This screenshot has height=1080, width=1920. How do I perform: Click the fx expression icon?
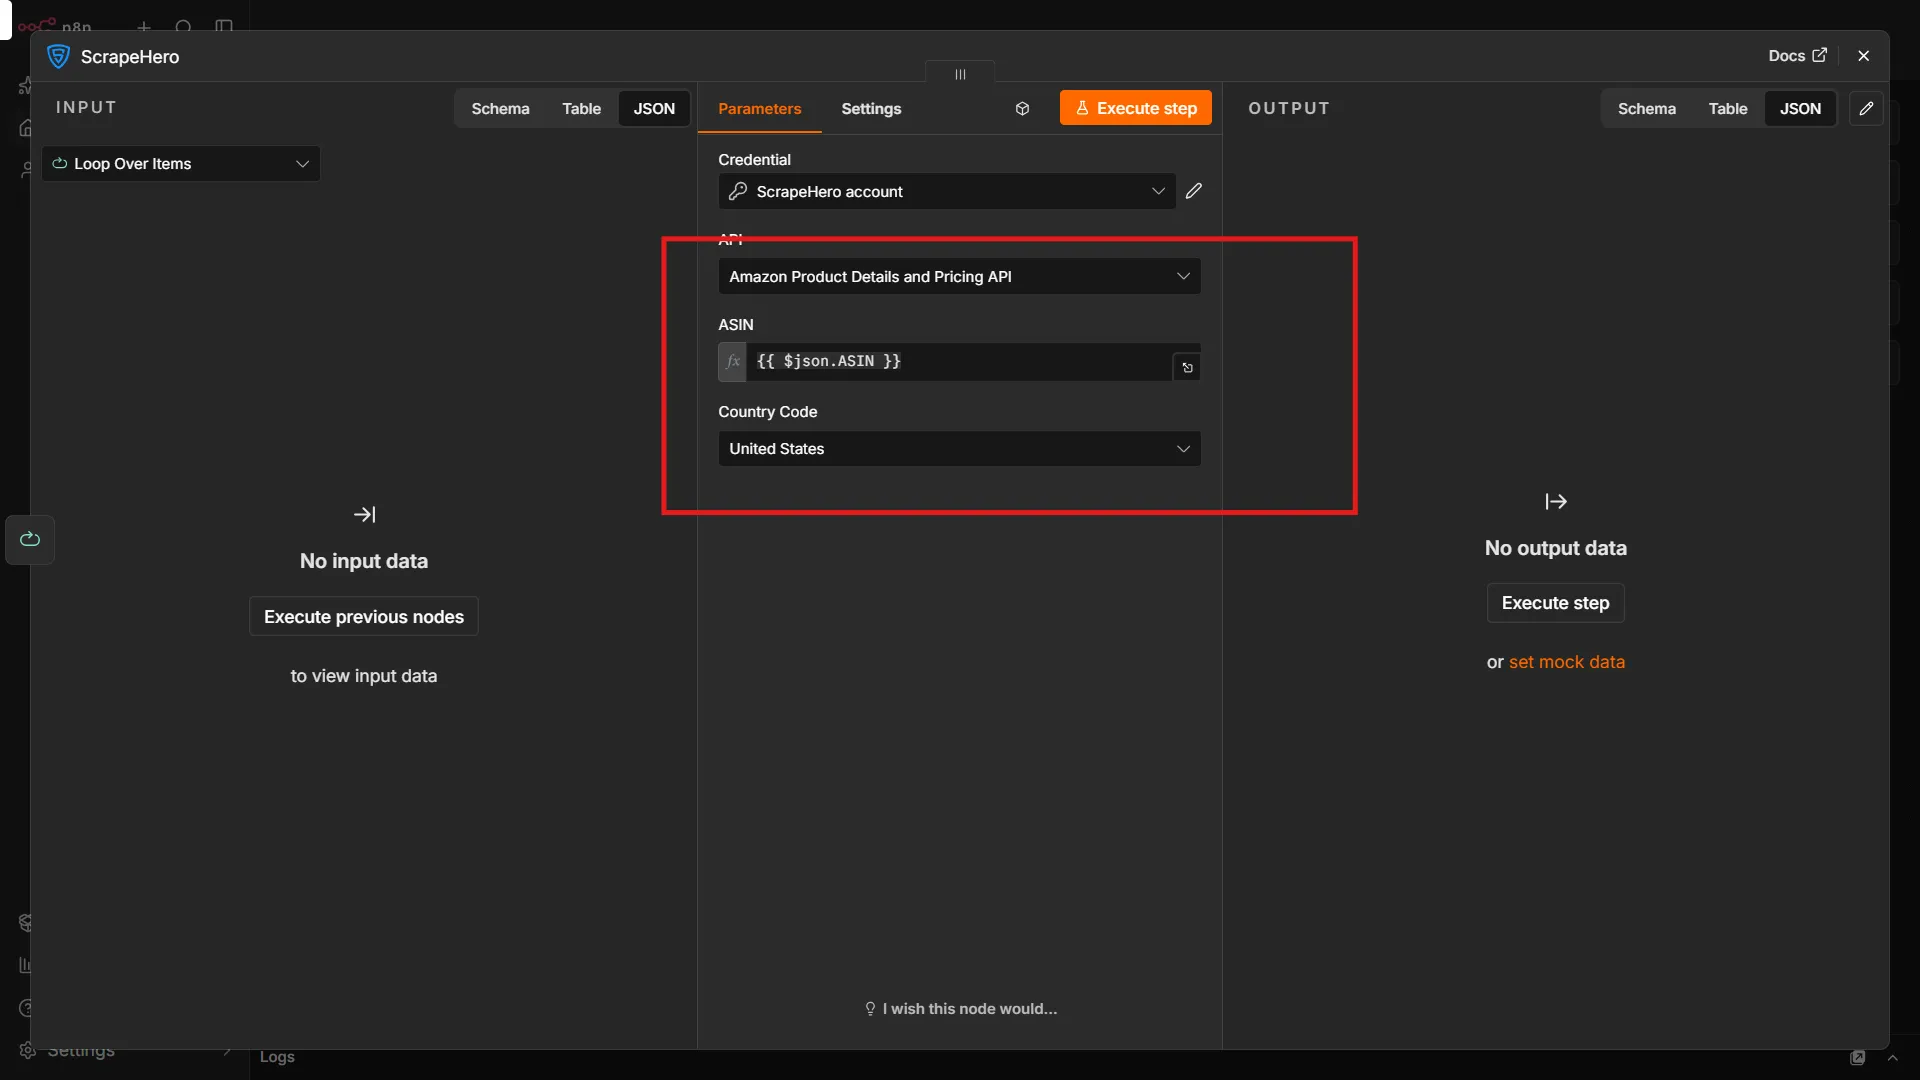[x=732, y=362]
